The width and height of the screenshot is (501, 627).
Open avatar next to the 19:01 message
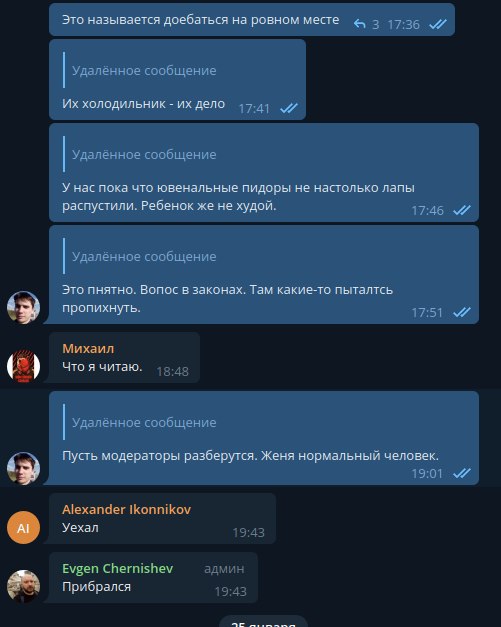click(x=23, y=468)
